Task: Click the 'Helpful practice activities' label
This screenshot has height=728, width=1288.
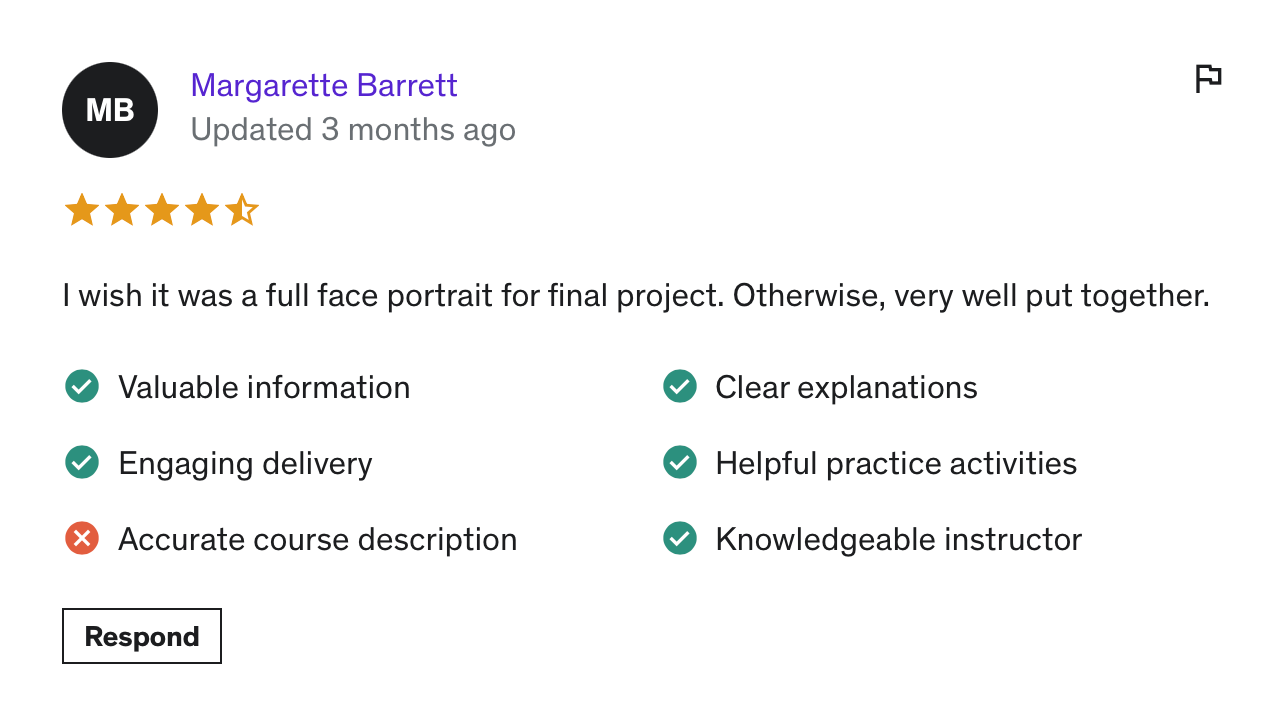Action: [896, 464]
